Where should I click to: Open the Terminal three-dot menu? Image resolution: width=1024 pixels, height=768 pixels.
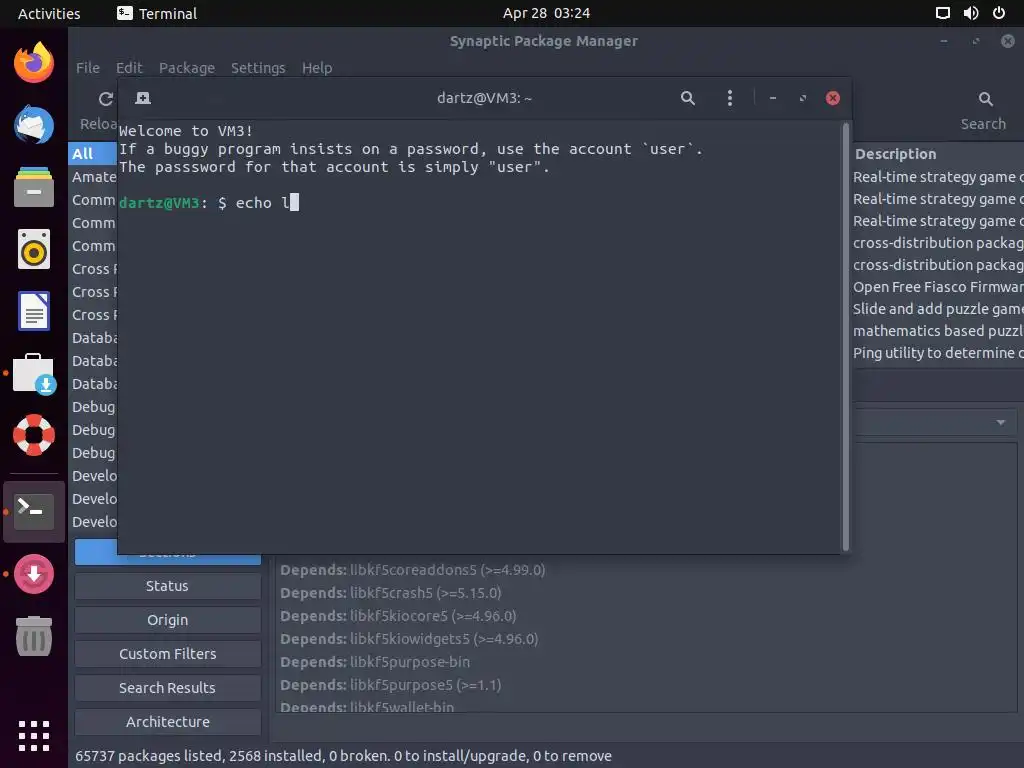point(729,98)
